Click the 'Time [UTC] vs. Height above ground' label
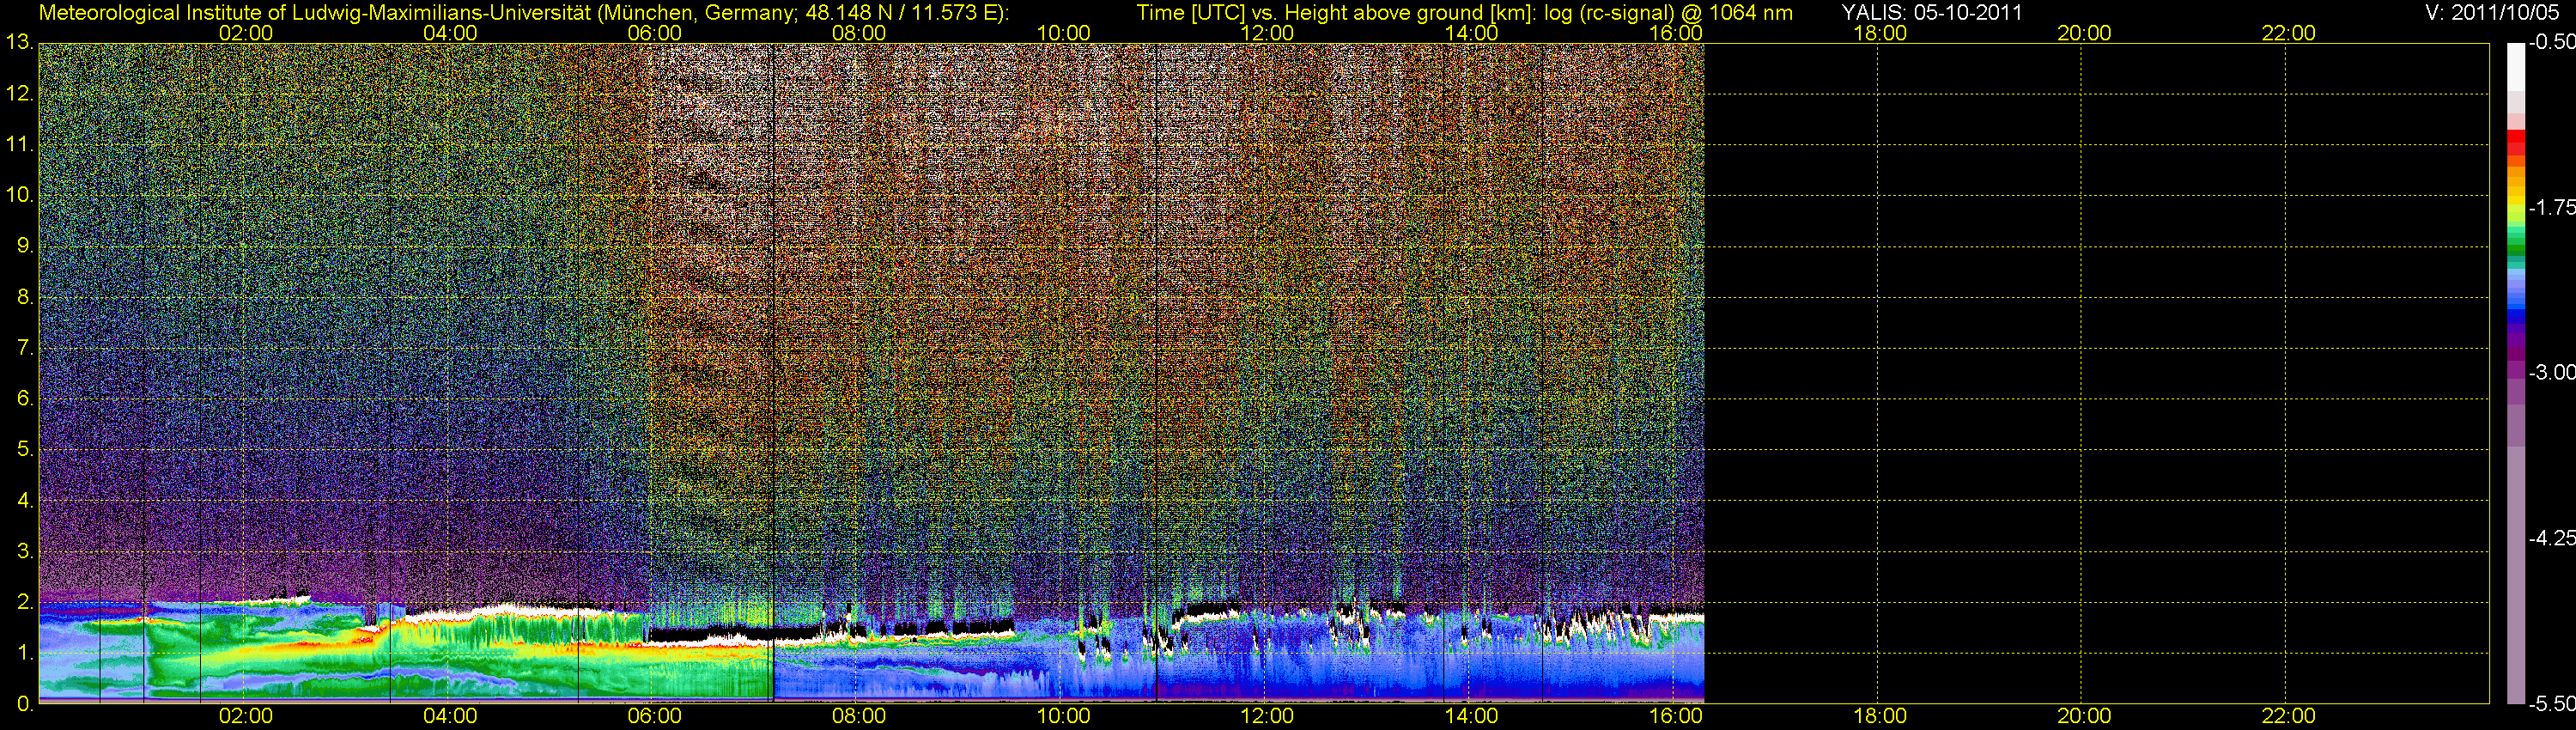The height and width of the screenshot is (730, 2576). [1464, 13]
